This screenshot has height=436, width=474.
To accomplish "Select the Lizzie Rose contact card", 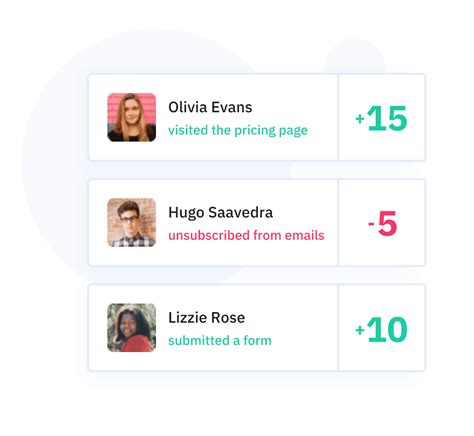I will pyautogui.click(x=257, y=327).
